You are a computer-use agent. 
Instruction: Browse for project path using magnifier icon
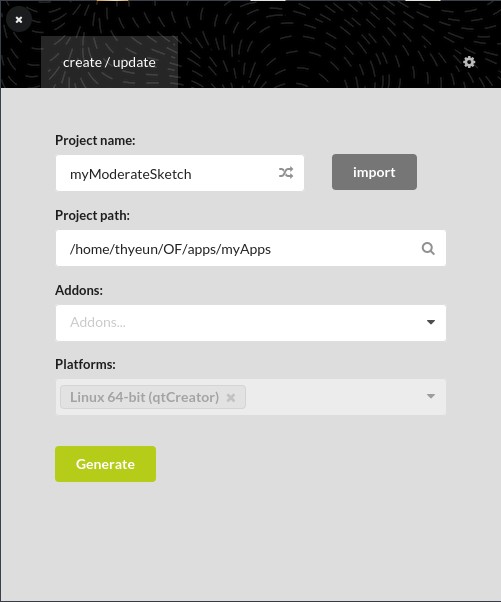point(428,248)
